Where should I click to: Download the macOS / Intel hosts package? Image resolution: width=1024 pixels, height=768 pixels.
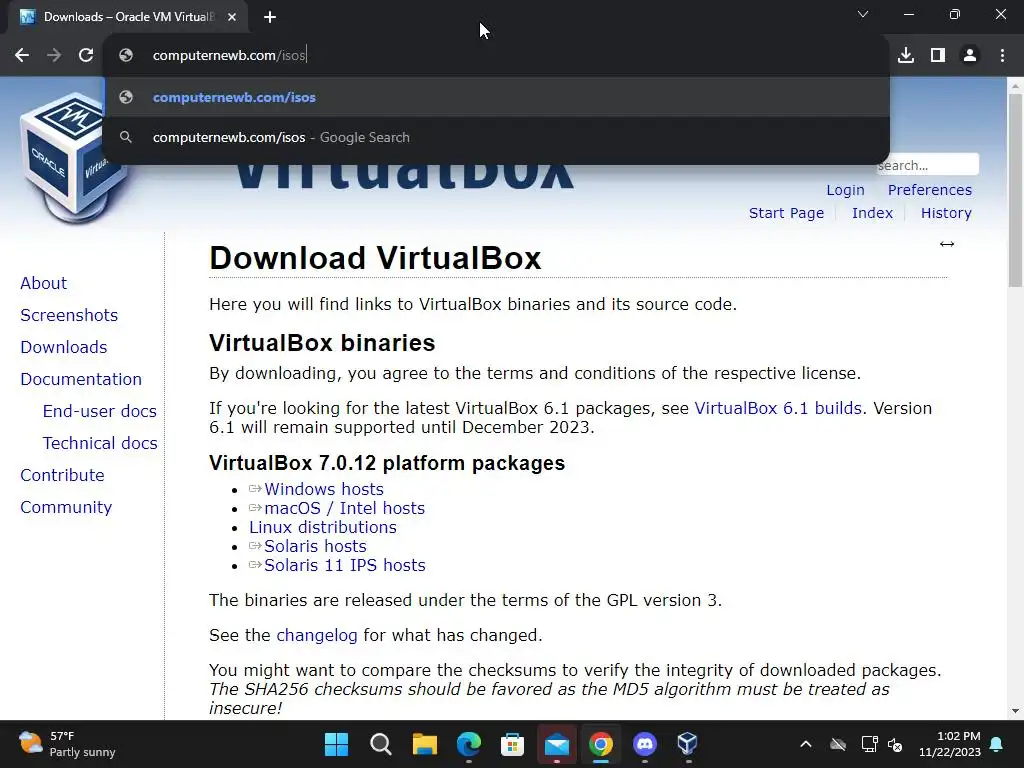tap(344, 508)
